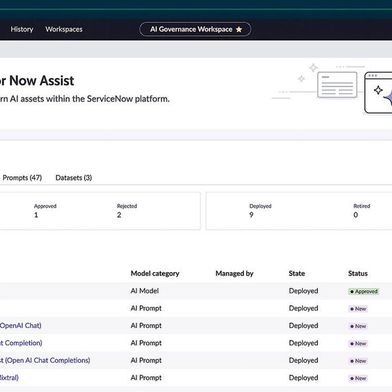This screenshot has width=392, height=392.
Task: Switch to the Prompts (47) tab
Action: click(22, 178)
